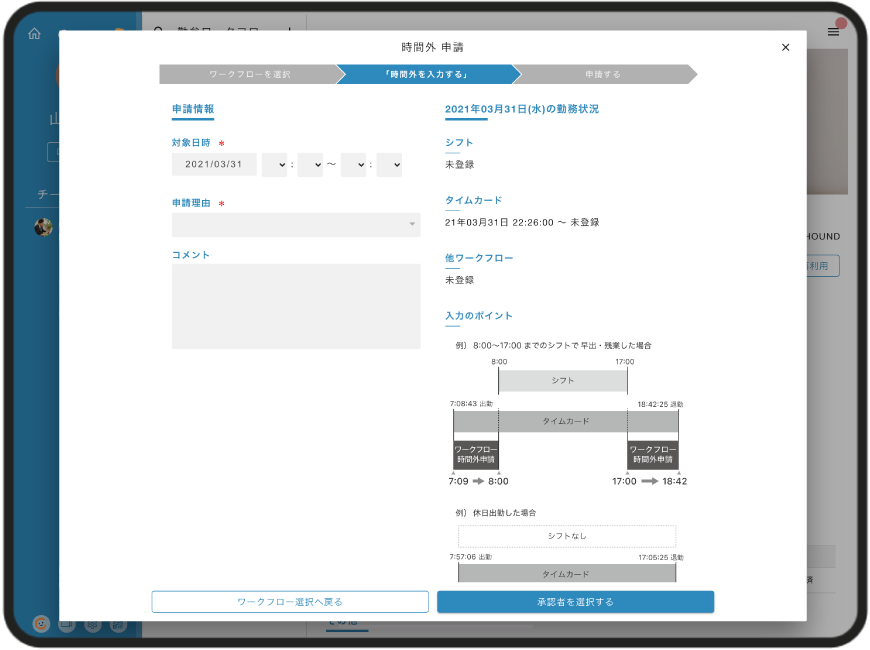Click the gear icon in the bottom-left dock
Image resolution: width=870 pixels, height=650 pixels.
point(92,624)
